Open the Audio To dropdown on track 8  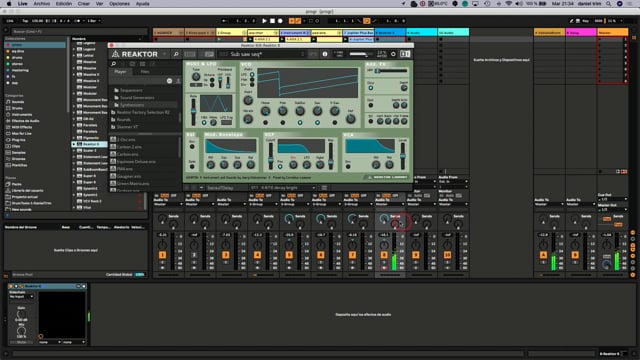point(390,204)
